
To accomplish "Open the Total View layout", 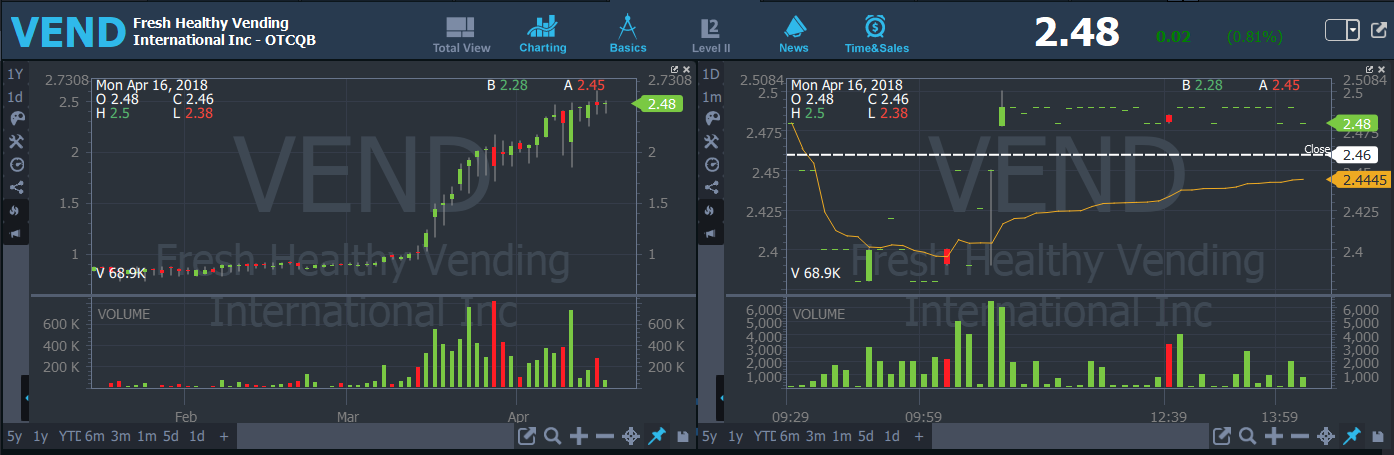I will (461, 34).
